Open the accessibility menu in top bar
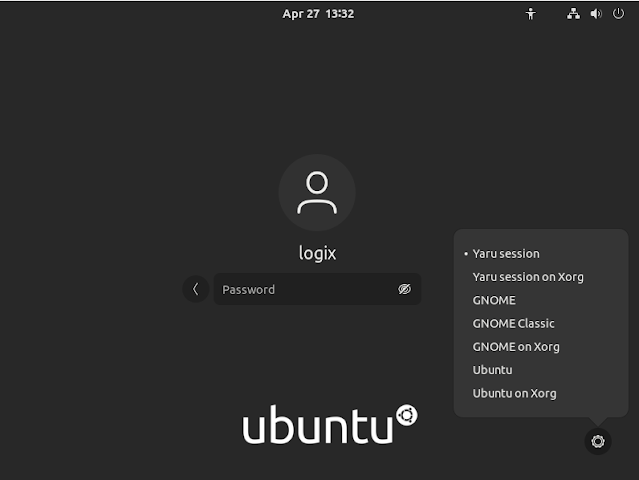Screen dimensions: 639x480 click(x=531, y=14)
